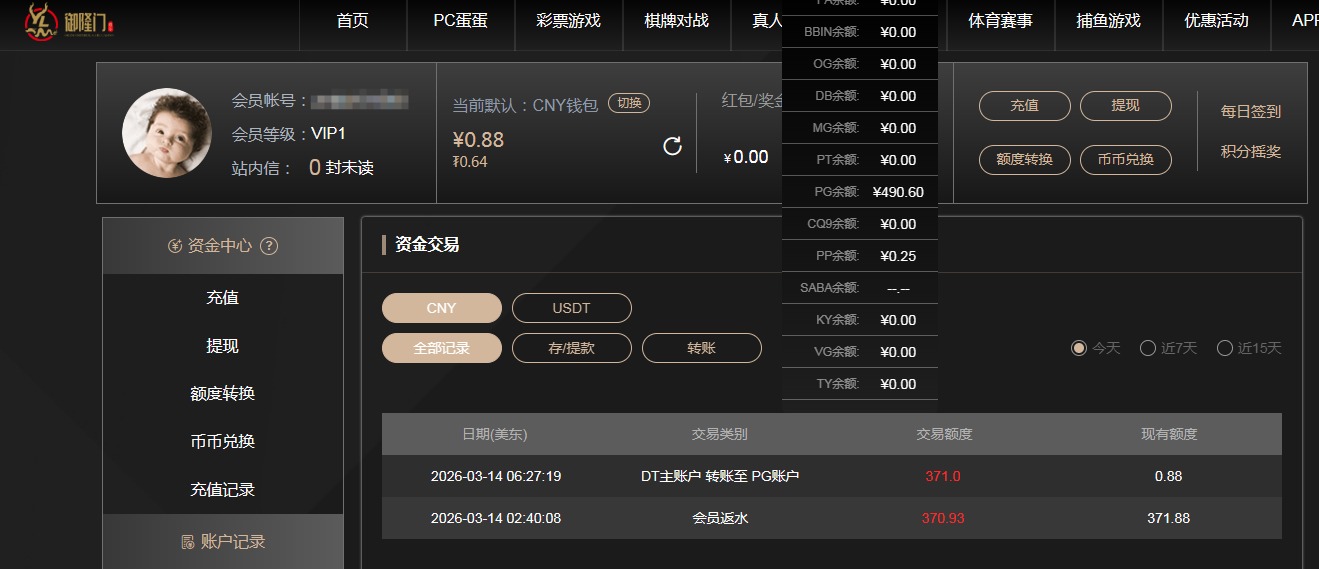
Task: Open 币币兑换 in the left sidebar
Action: (223, 442)
